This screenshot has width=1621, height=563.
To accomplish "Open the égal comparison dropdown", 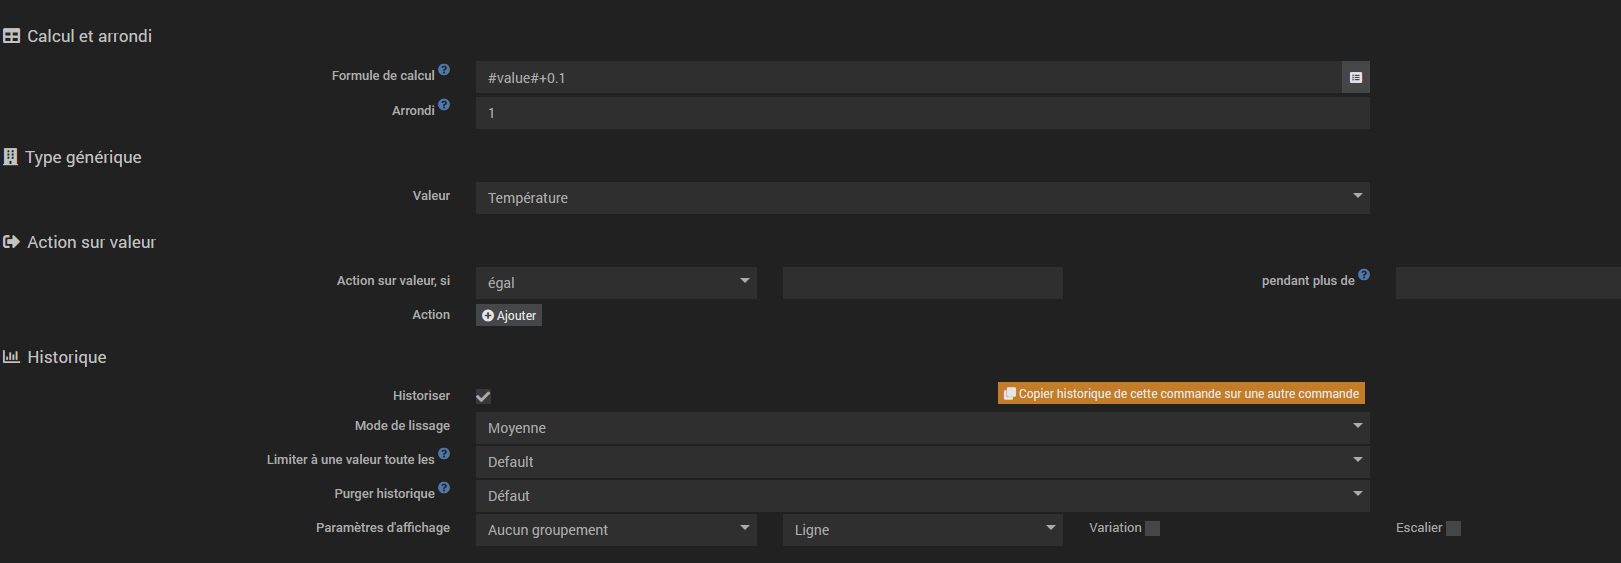I will click(x=616, y=283).
